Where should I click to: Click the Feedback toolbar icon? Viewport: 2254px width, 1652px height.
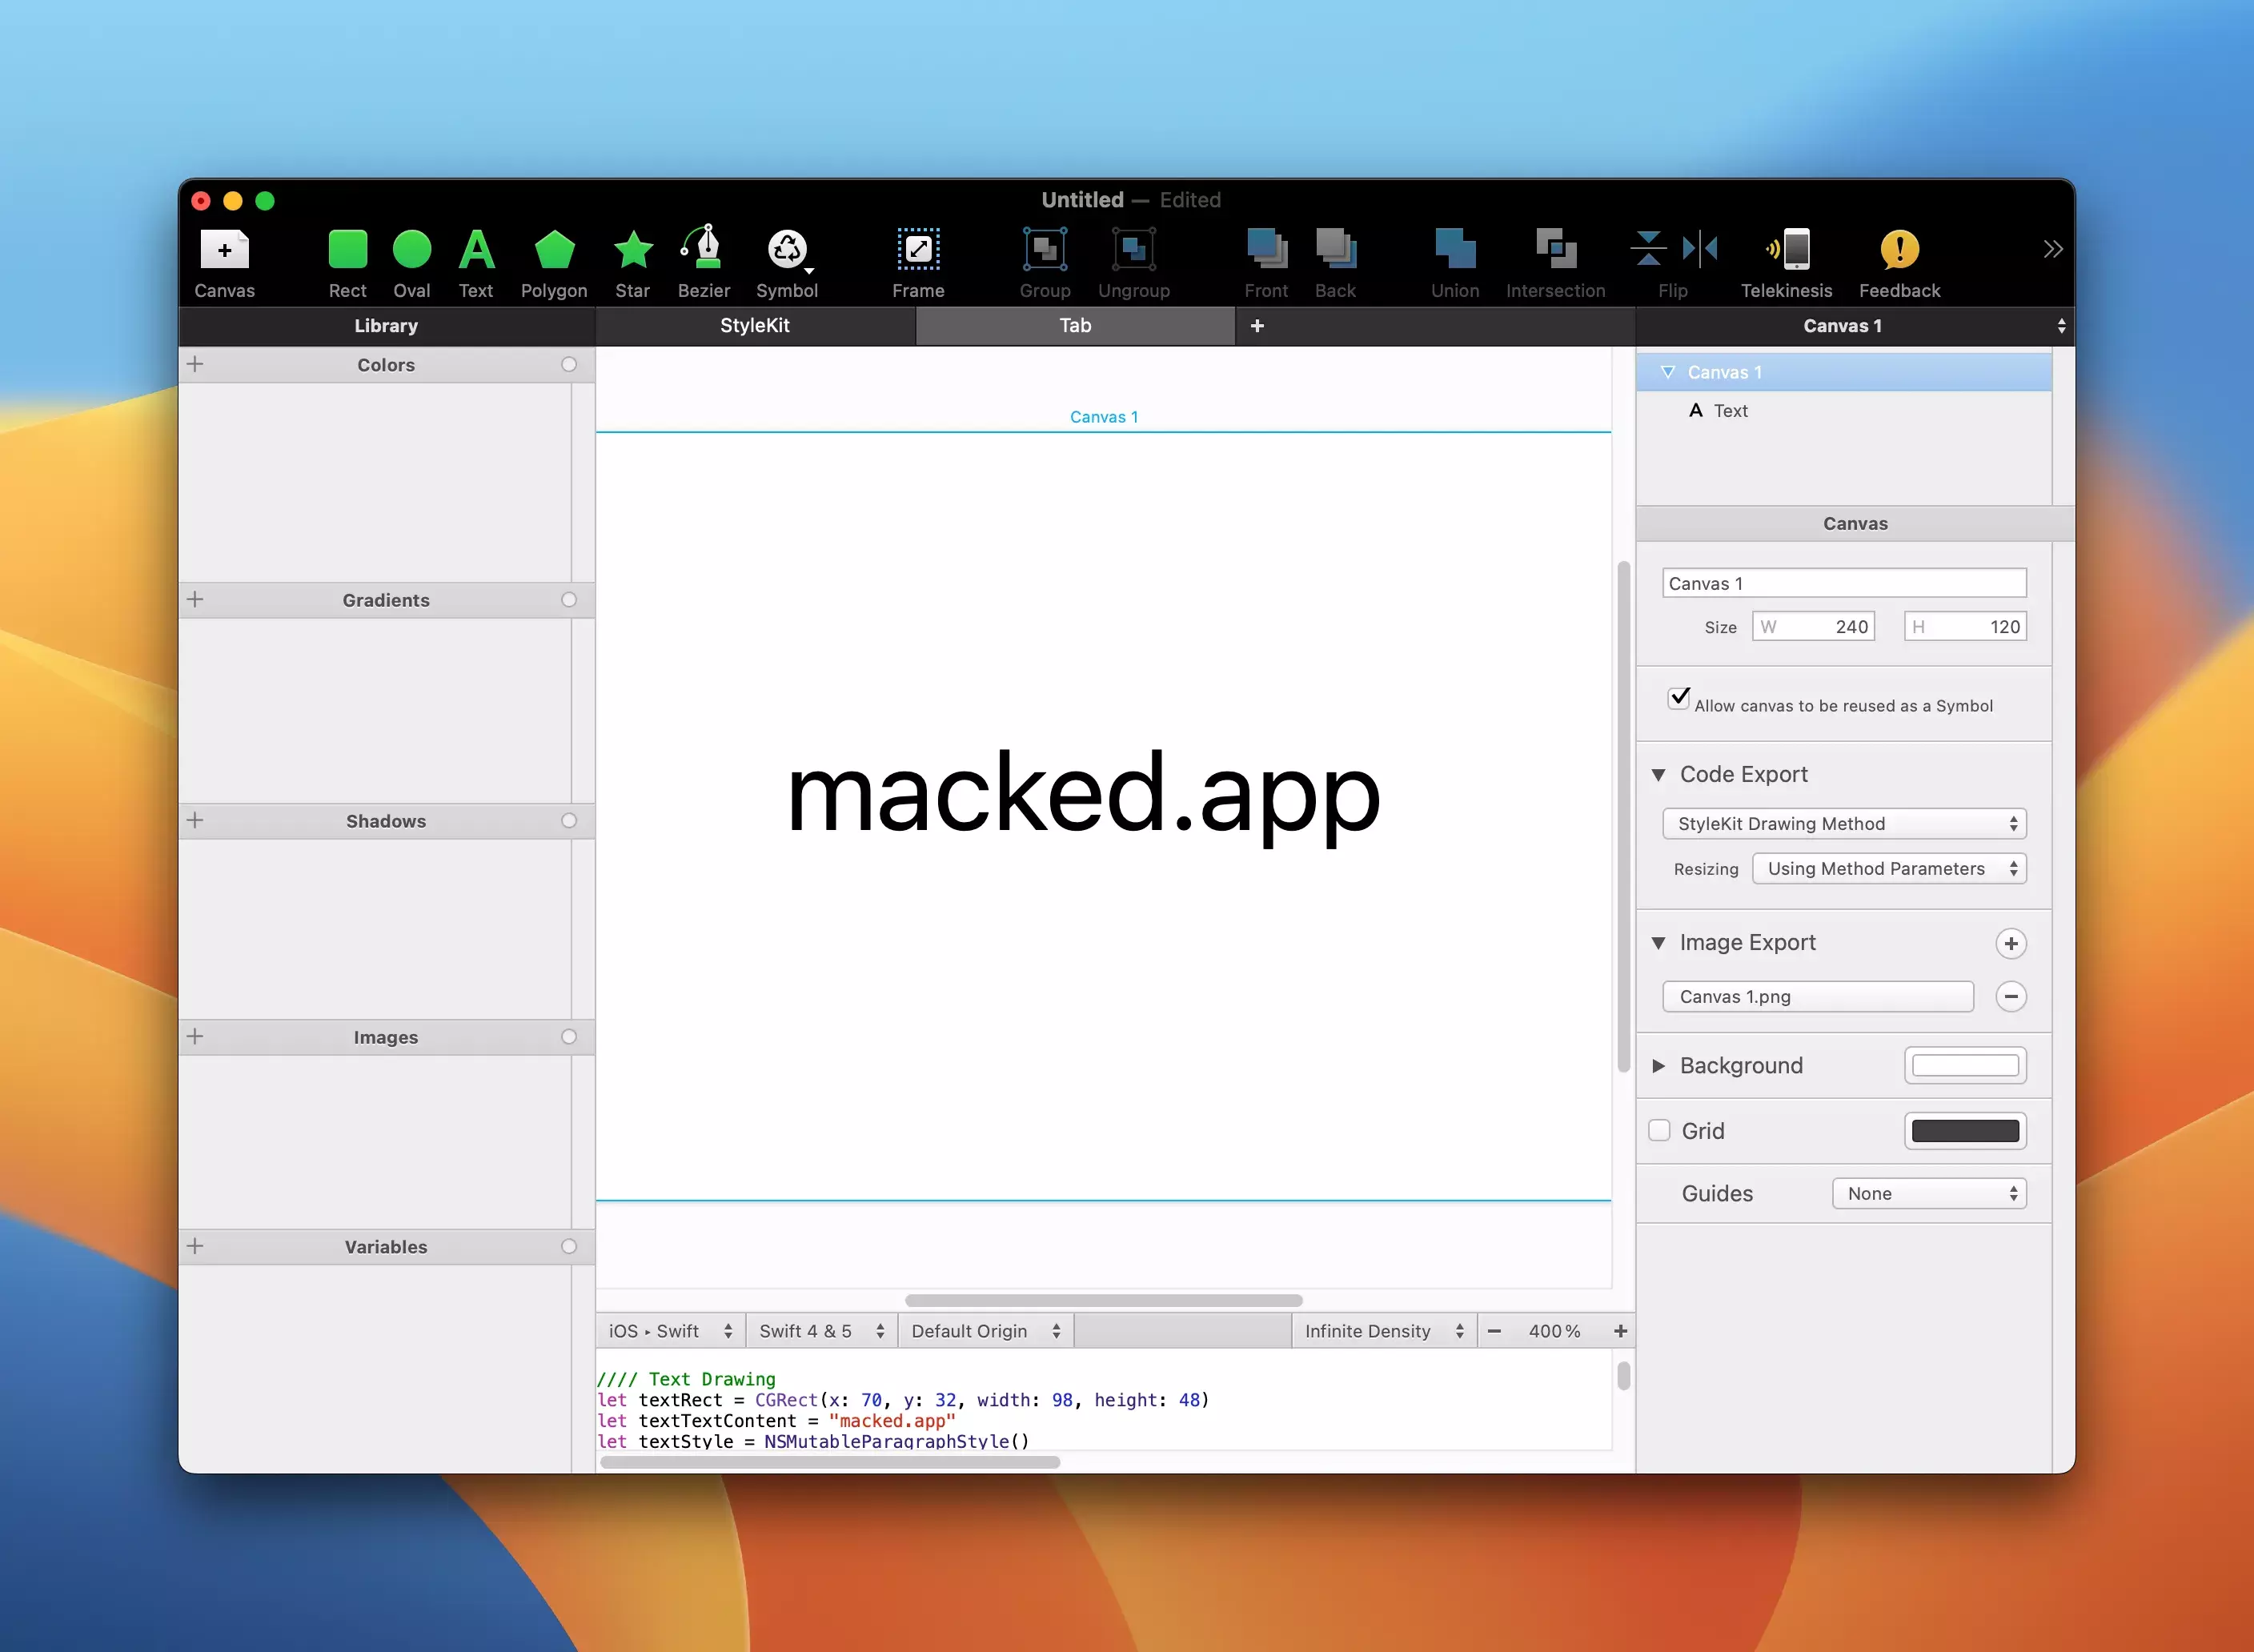click(x=1898, y=250)
